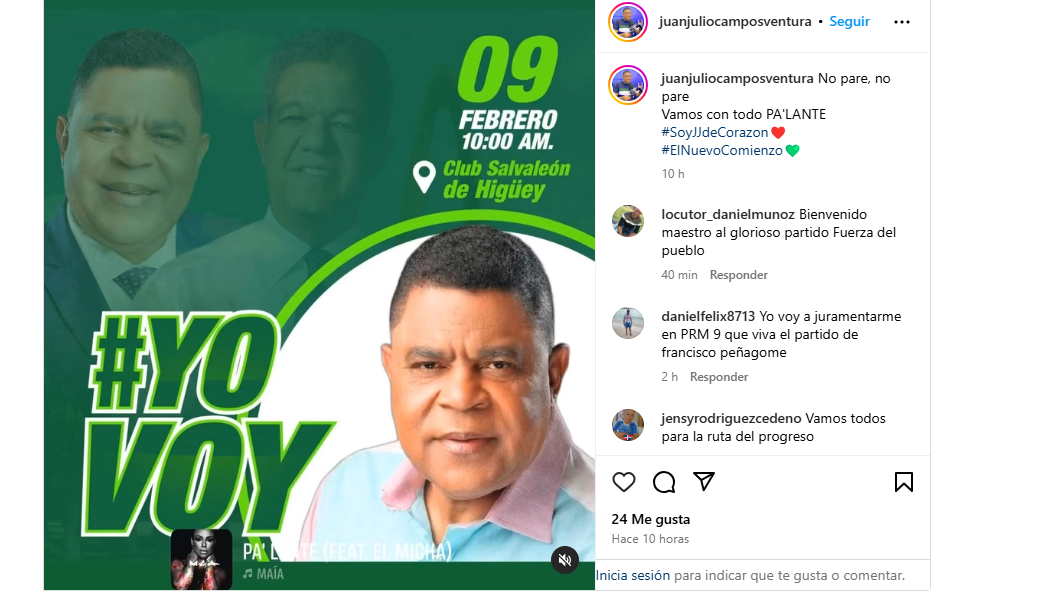Reply to locutor_danielmunoz's comment via Responder
Image resolution: width=1038 pixels, height=603 pixels.
coord(738,275)
